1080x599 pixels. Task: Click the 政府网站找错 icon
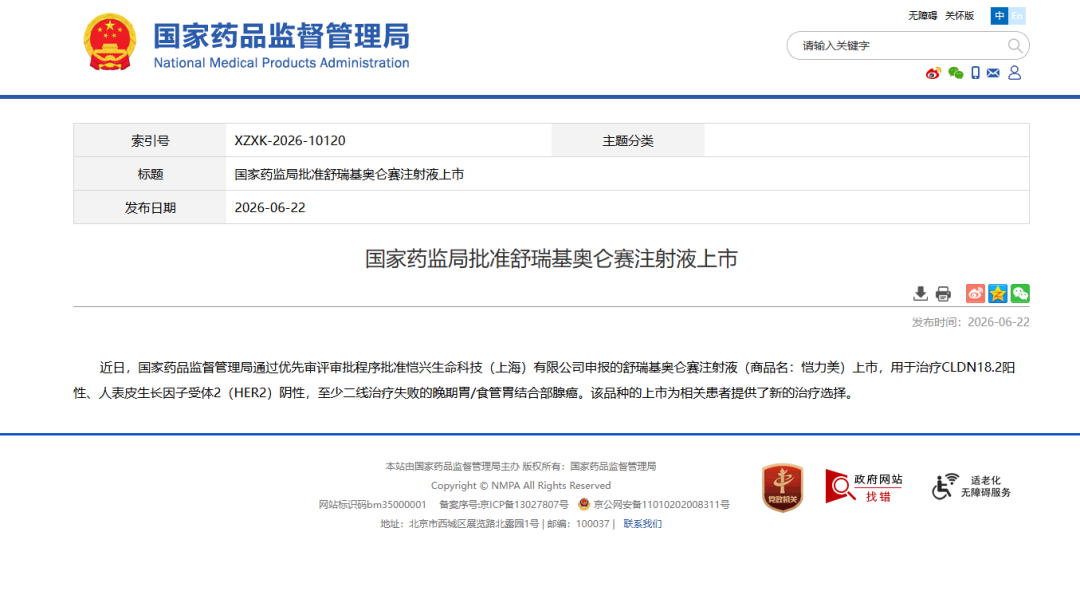[x=864, y=487]
